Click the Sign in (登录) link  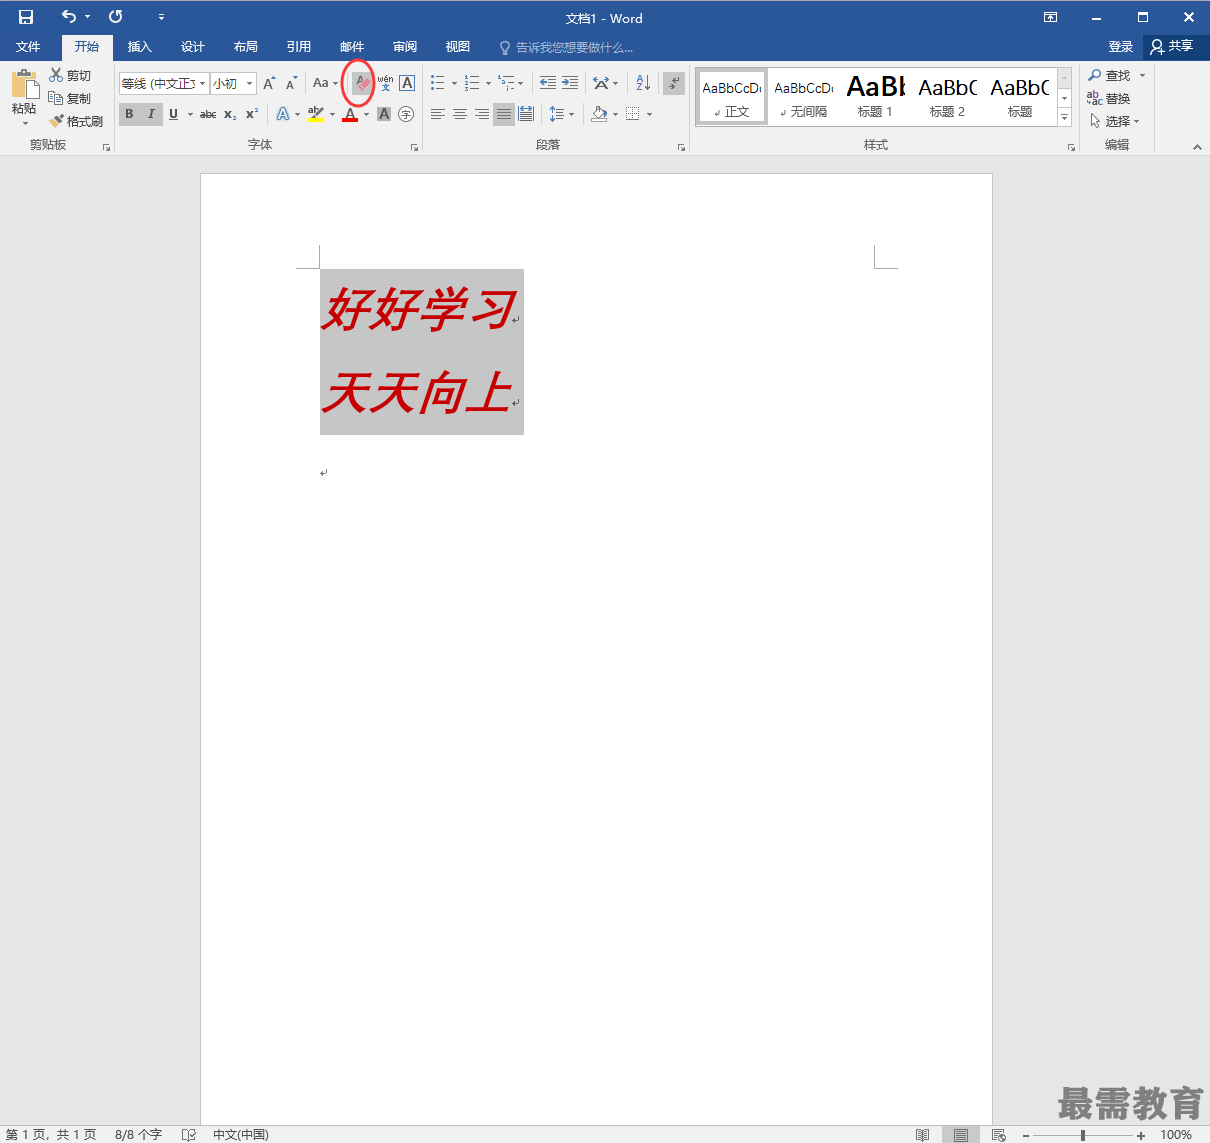[1121, 47]
